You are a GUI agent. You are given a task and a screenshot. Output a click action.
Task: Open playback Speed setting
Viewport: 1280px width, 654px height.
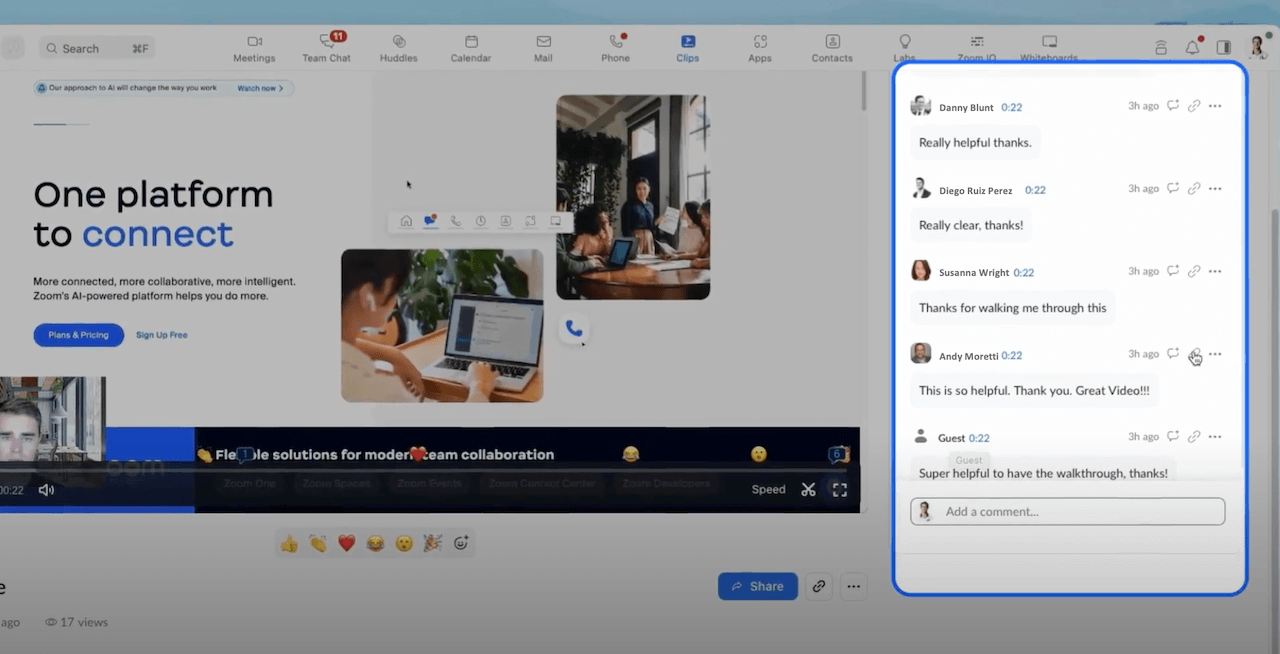coord(768,490)
